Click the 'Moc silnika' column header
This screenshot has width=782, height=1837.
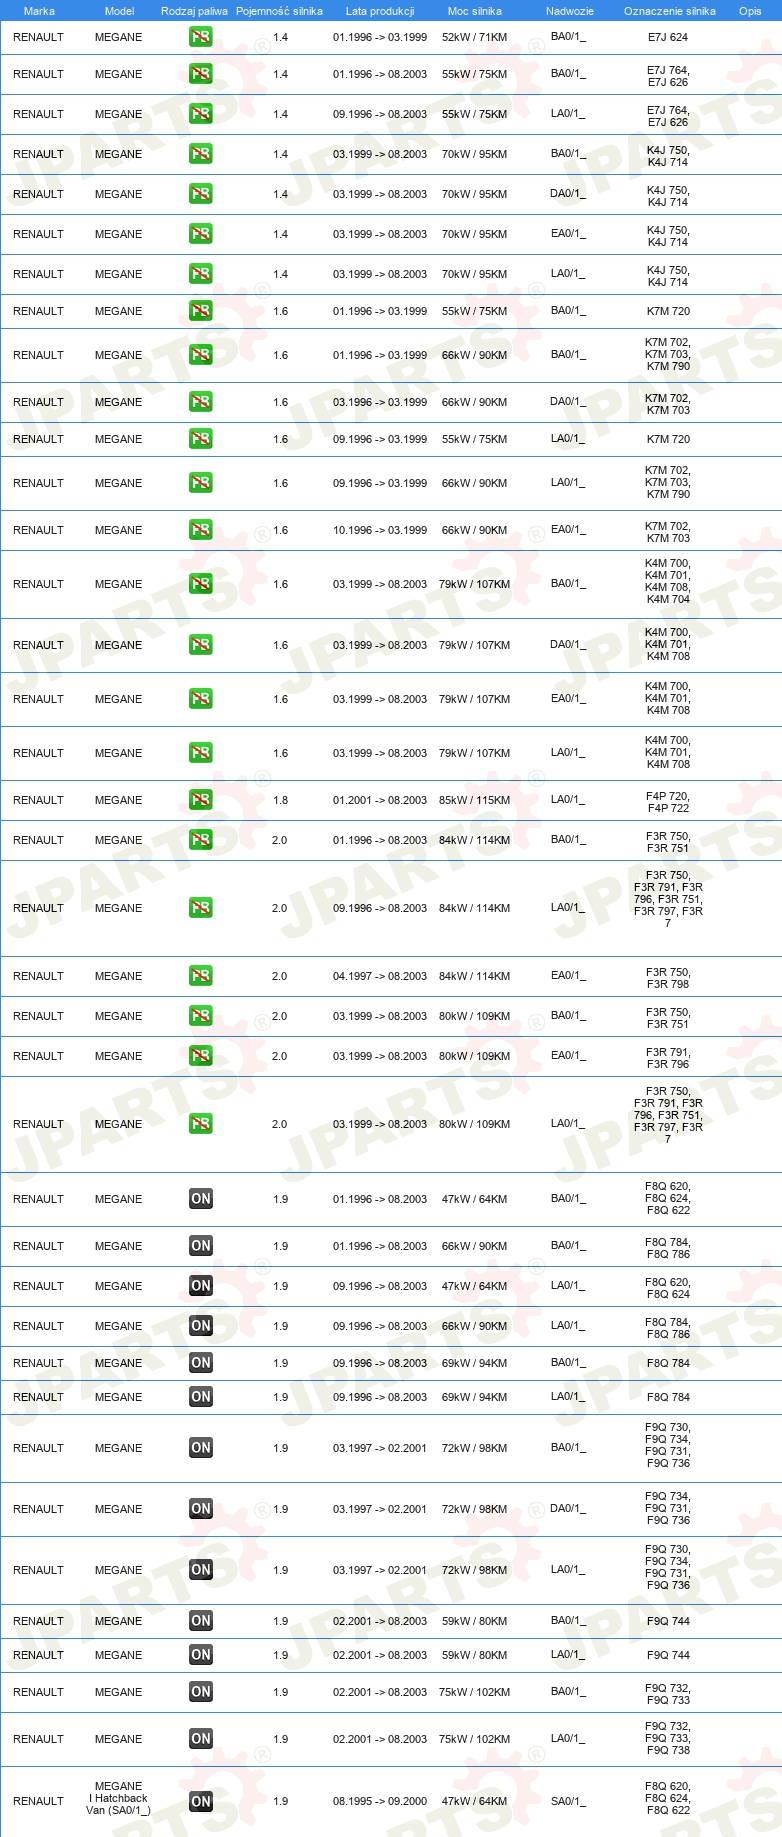click(x=475, y=11)
